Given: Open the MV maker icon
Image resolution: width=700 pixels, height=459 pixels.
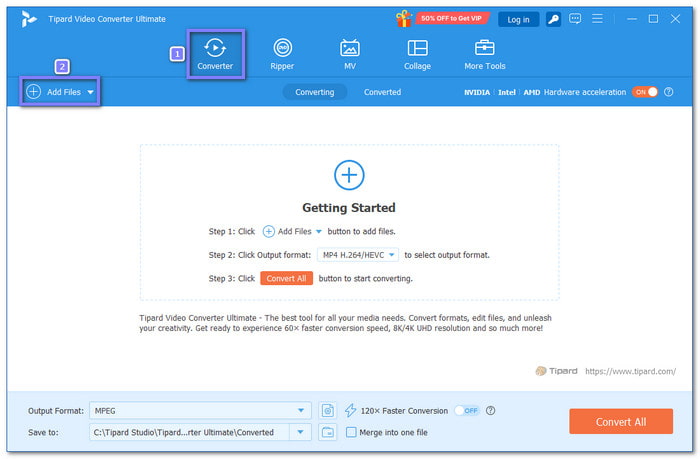Looking at the screenshot, I should click(350, 54).
